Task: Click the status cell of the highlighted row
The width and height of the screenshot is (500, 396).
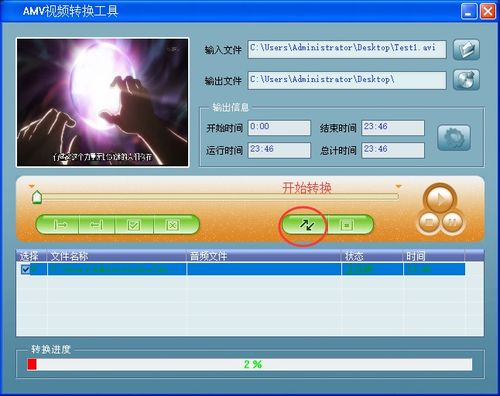Action: (372, 269)
